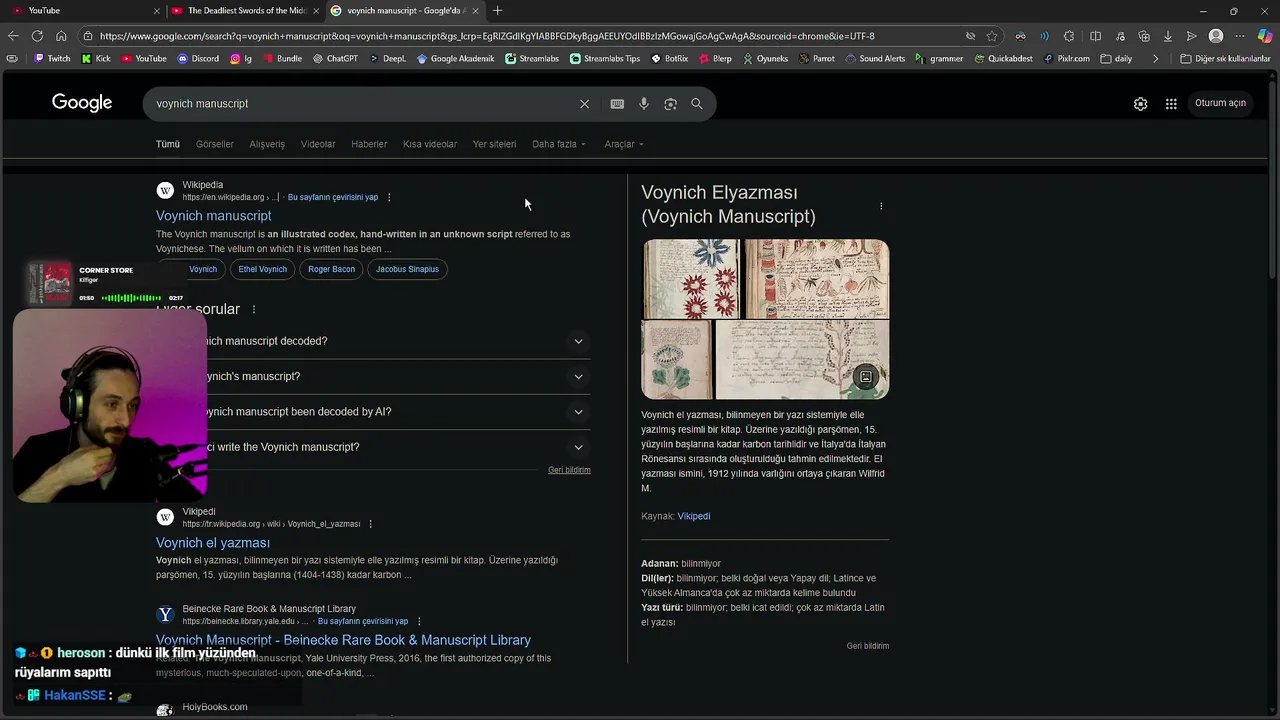Switch to the 'Haberler' tab
1280x720 pixels.
[369, 144]
